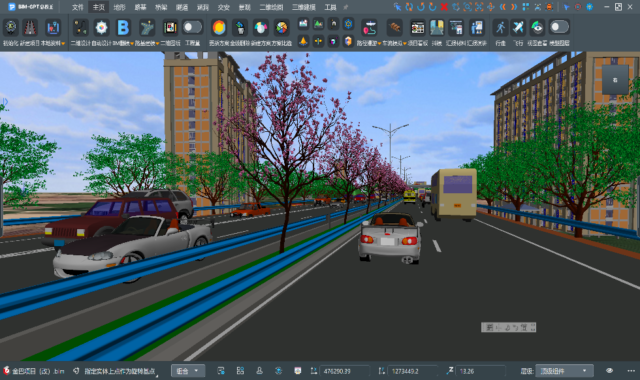
Task: Click the initialize gear icon in the ribbon
Action: click(x=11, y=27)
